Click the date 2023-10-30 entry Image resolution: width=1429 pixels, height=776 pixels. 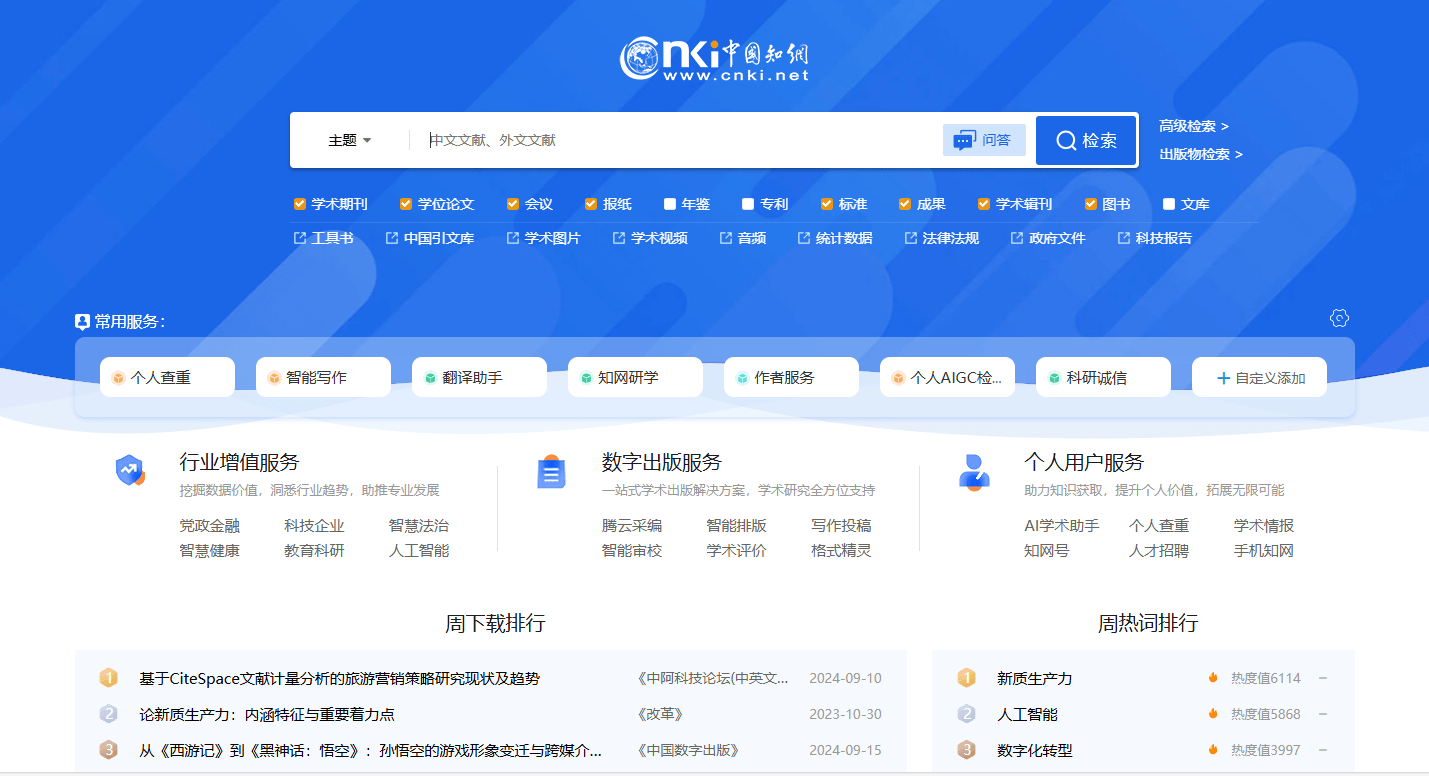point(845,714)
